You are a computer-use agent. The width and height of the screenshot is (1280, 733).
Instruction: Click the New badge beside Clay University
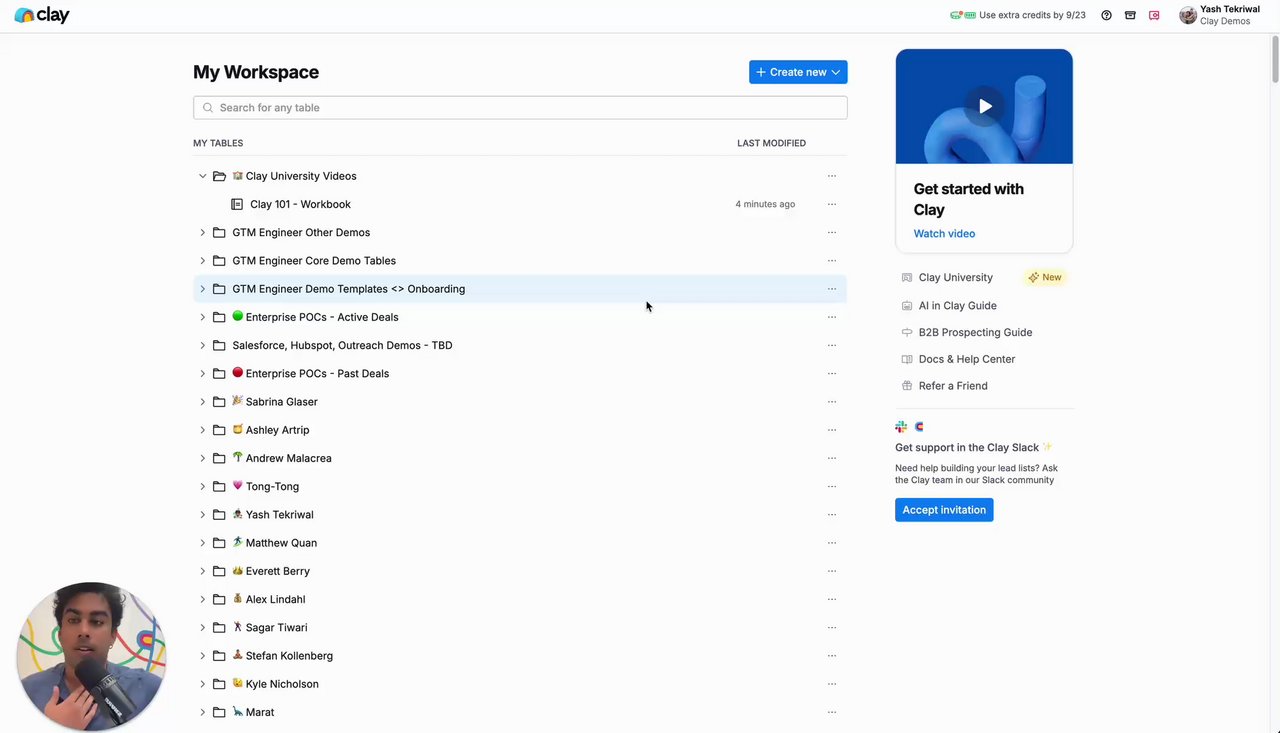point(1045,277)
